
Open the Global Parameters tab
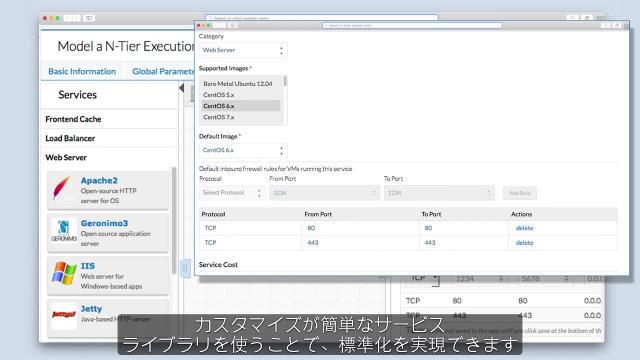pos(163,71)
